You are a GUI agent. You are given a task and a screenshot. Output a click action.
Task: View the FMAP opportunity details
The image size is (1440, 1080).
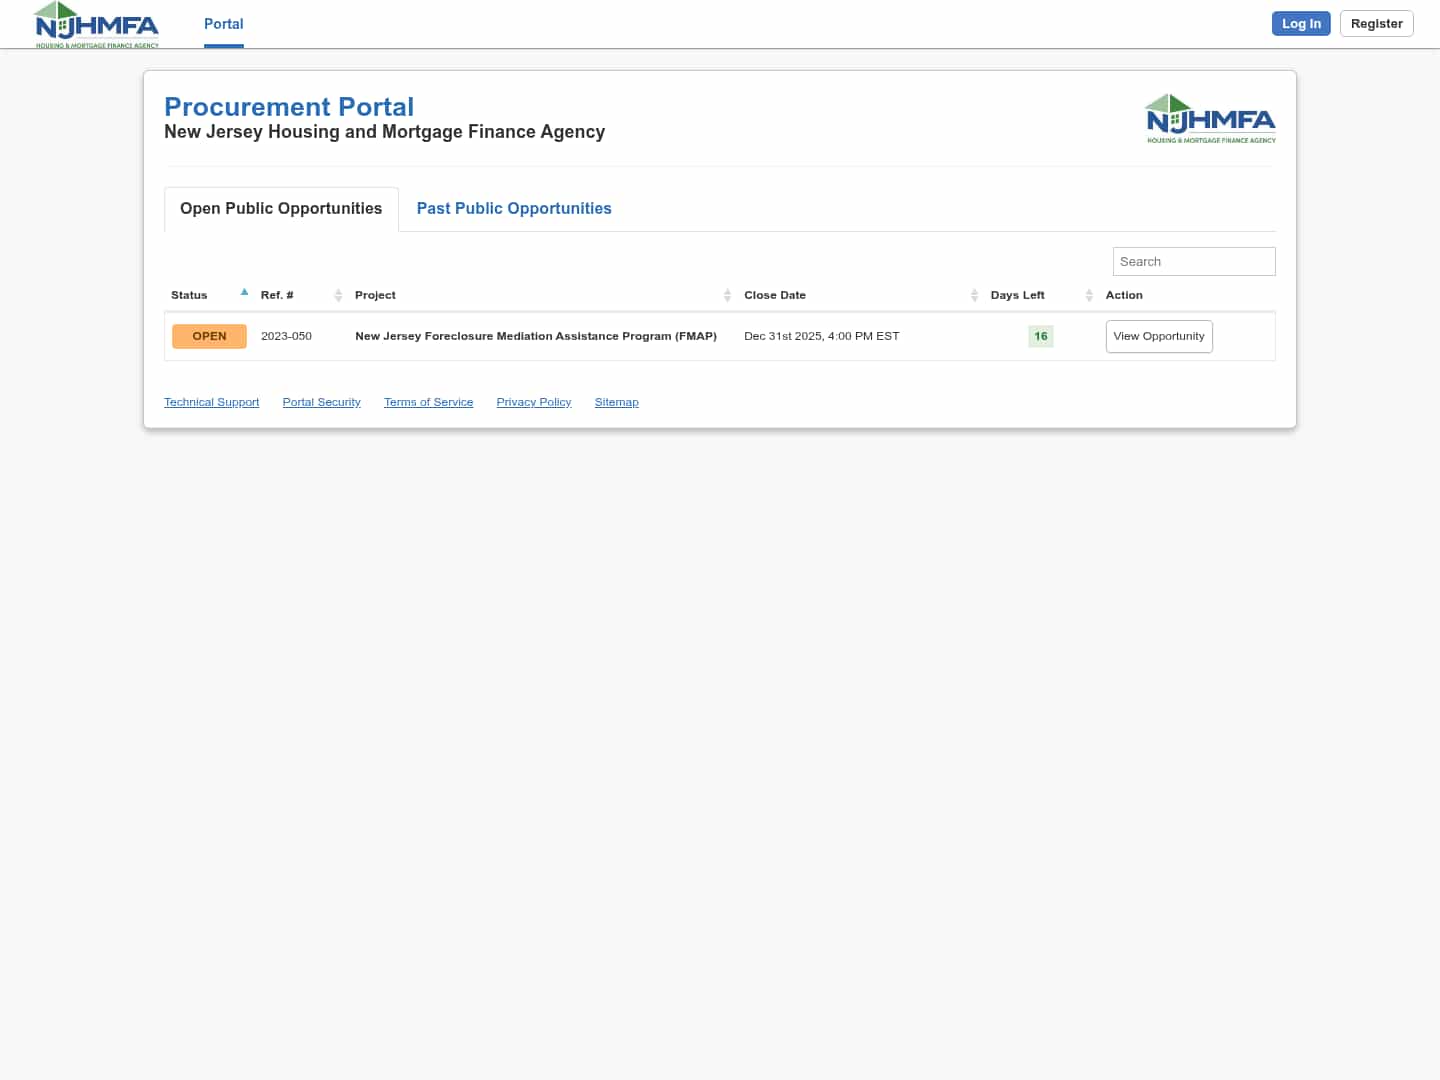coord(1159,336)
